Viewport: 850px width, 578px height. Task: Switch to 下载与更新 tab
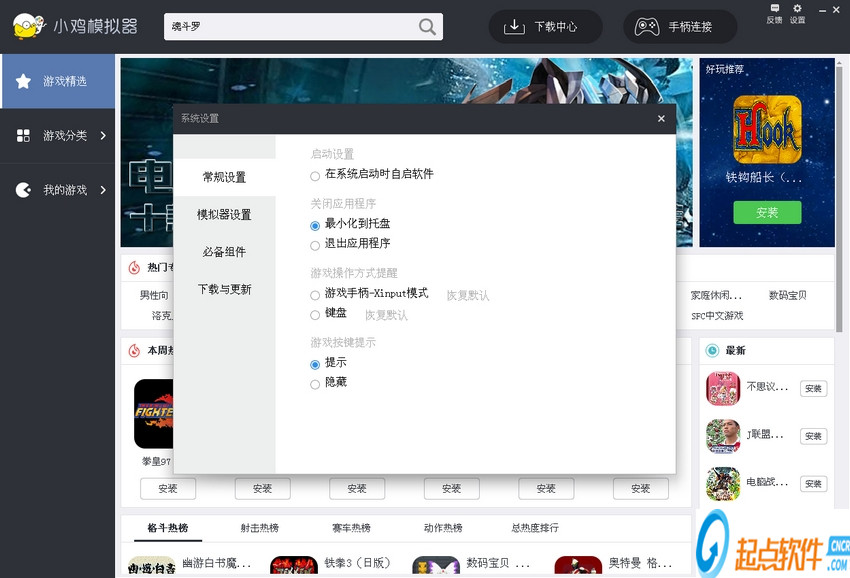[224, 290]
